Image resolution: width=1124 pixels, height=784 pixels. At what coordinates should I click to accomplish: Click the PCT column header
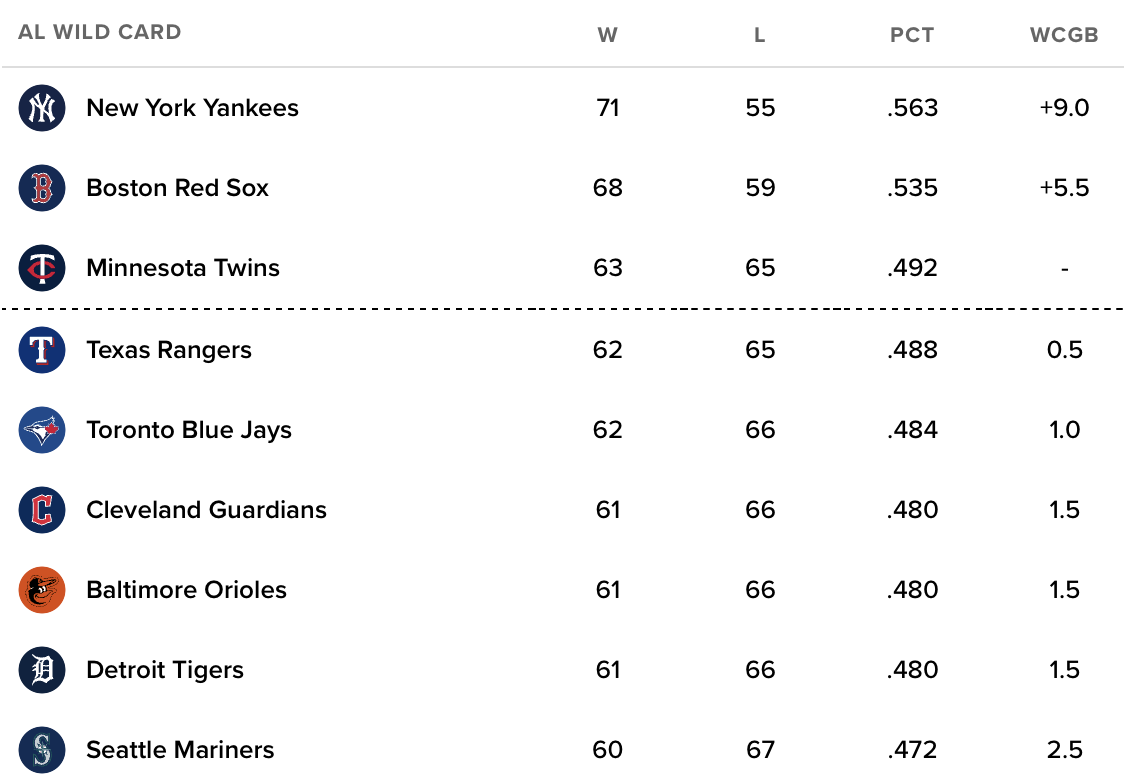coord(912,35)
